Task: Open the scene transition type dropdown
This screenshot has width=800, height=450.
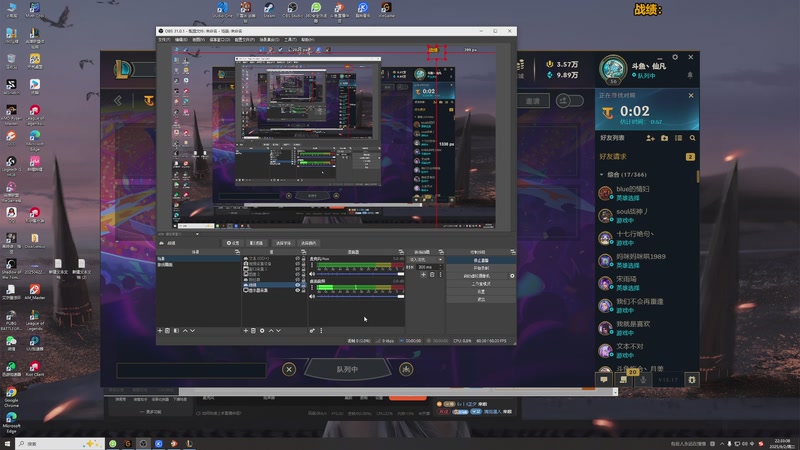Action: tap(426, 260)
